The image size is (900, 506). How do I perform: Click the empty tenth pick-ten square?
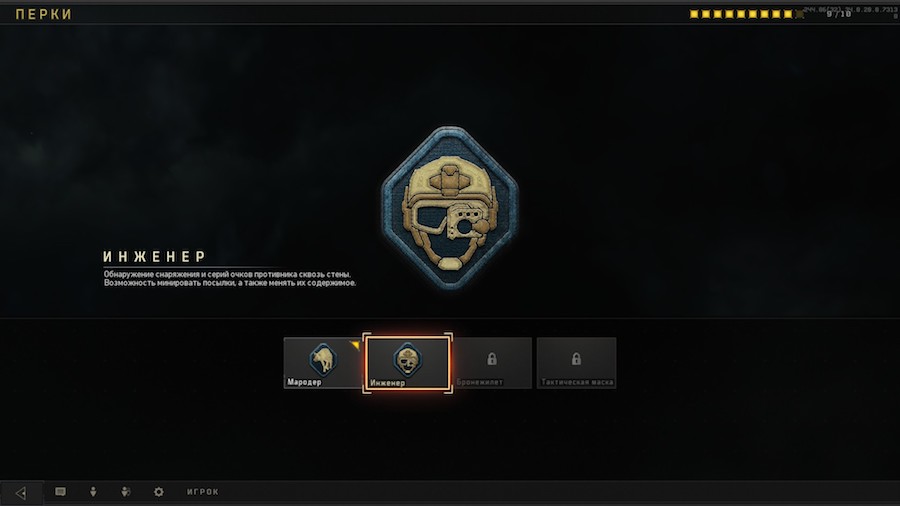pyautogui.click(x=800, y=14)
